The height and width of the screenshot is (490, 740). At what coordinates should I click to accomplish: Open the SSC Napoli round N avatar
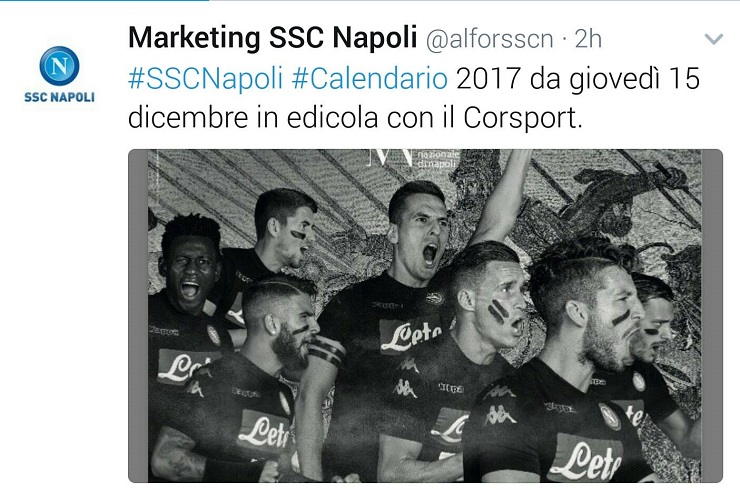(x=59, y=66)
